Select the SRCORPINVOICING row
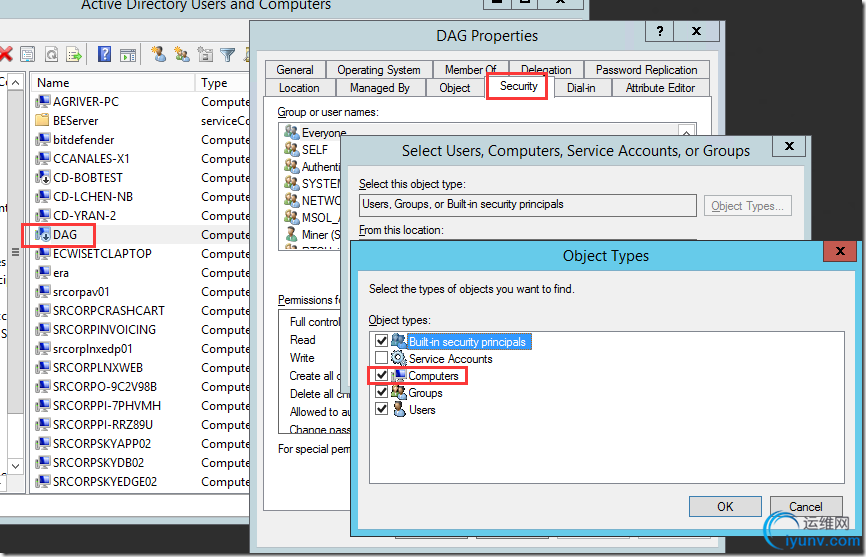The height and width of the screenshot is (557, 866). (141, 330)
